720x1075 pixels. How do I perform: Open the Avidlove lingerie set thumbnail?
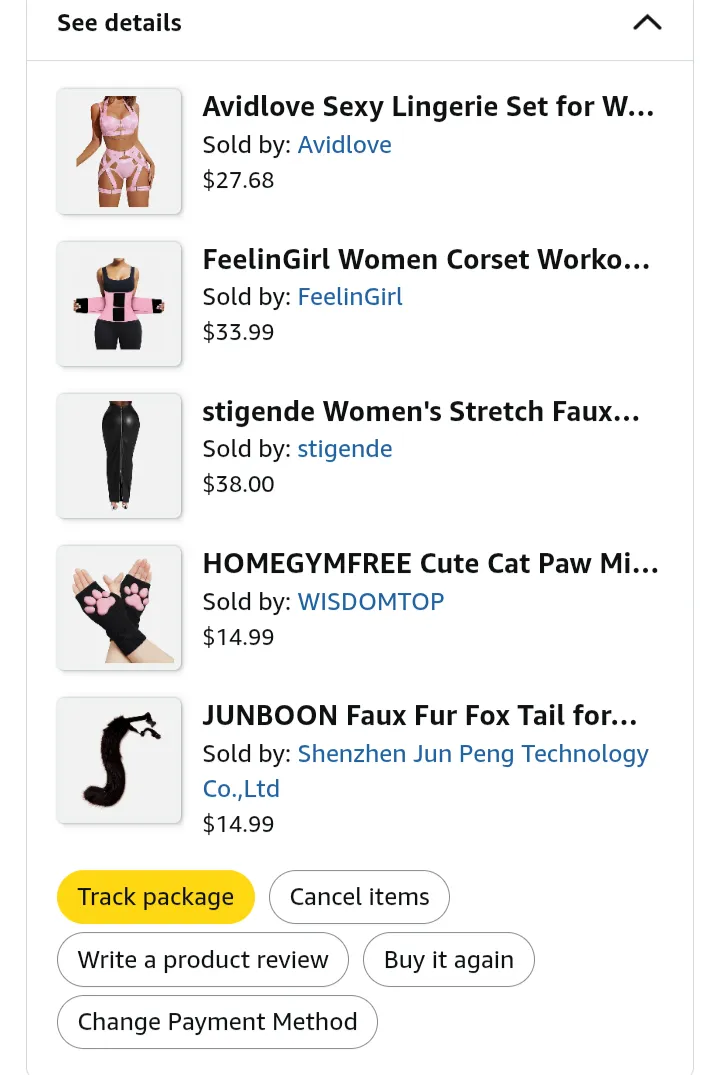(x=119, y=151)
